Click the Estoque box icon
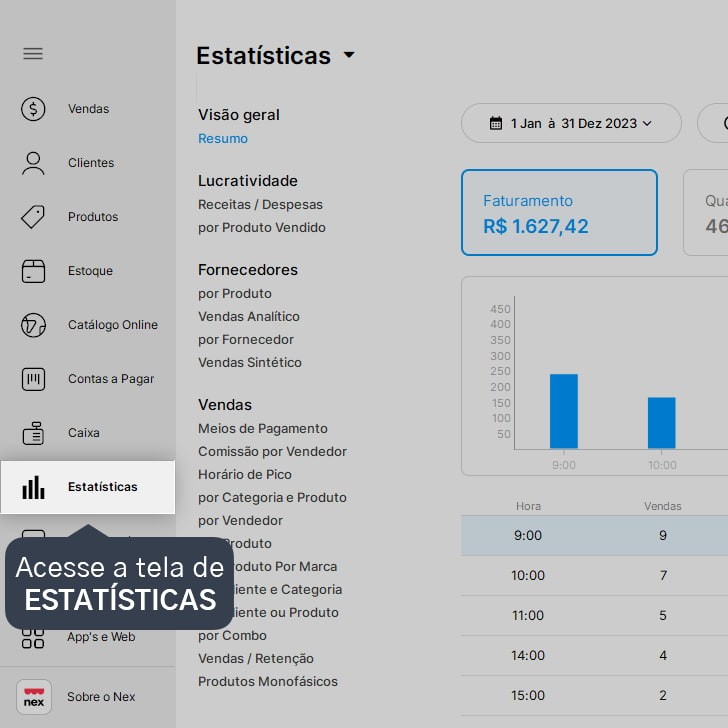 pos(33,271)
